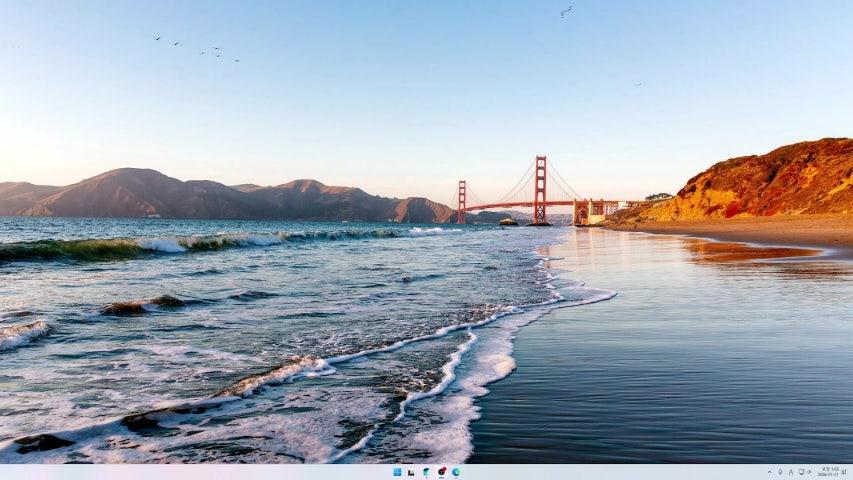Expand the hidden tray icons chevron

point(770,472)
